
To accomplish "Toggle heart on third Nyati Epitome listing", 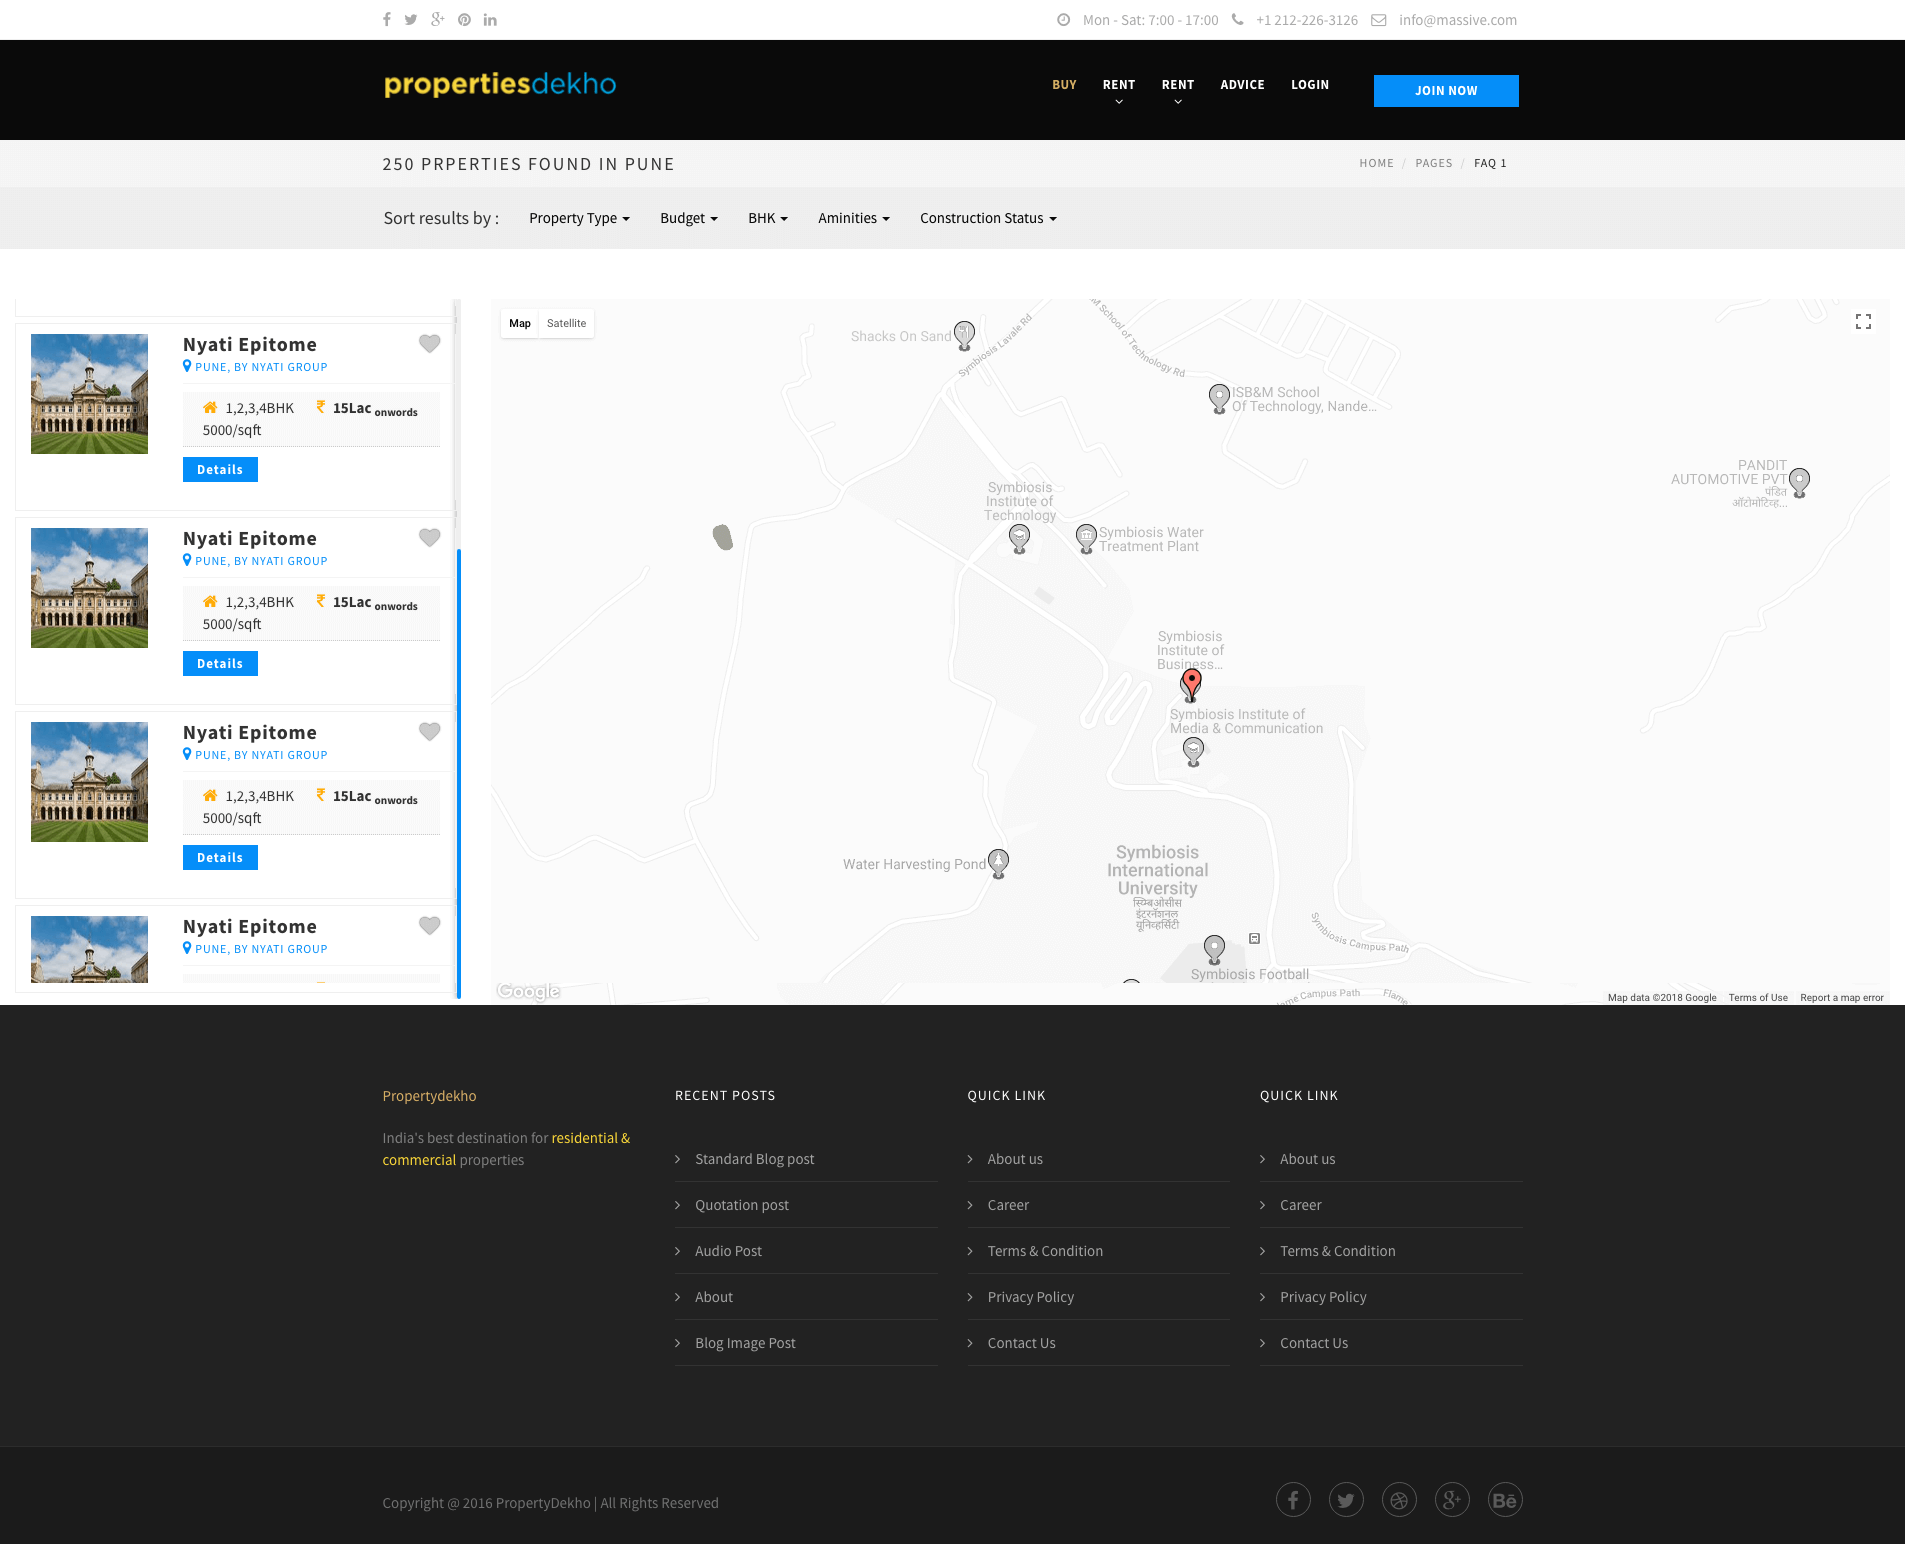I will [x=429, y=732].
